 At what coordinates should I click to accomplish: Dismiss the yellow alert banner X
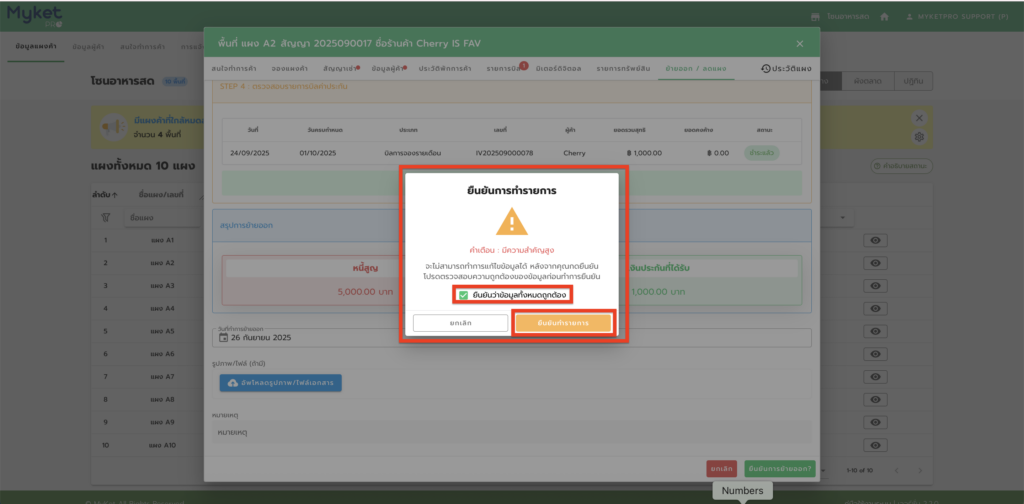[x=919, y=117]
